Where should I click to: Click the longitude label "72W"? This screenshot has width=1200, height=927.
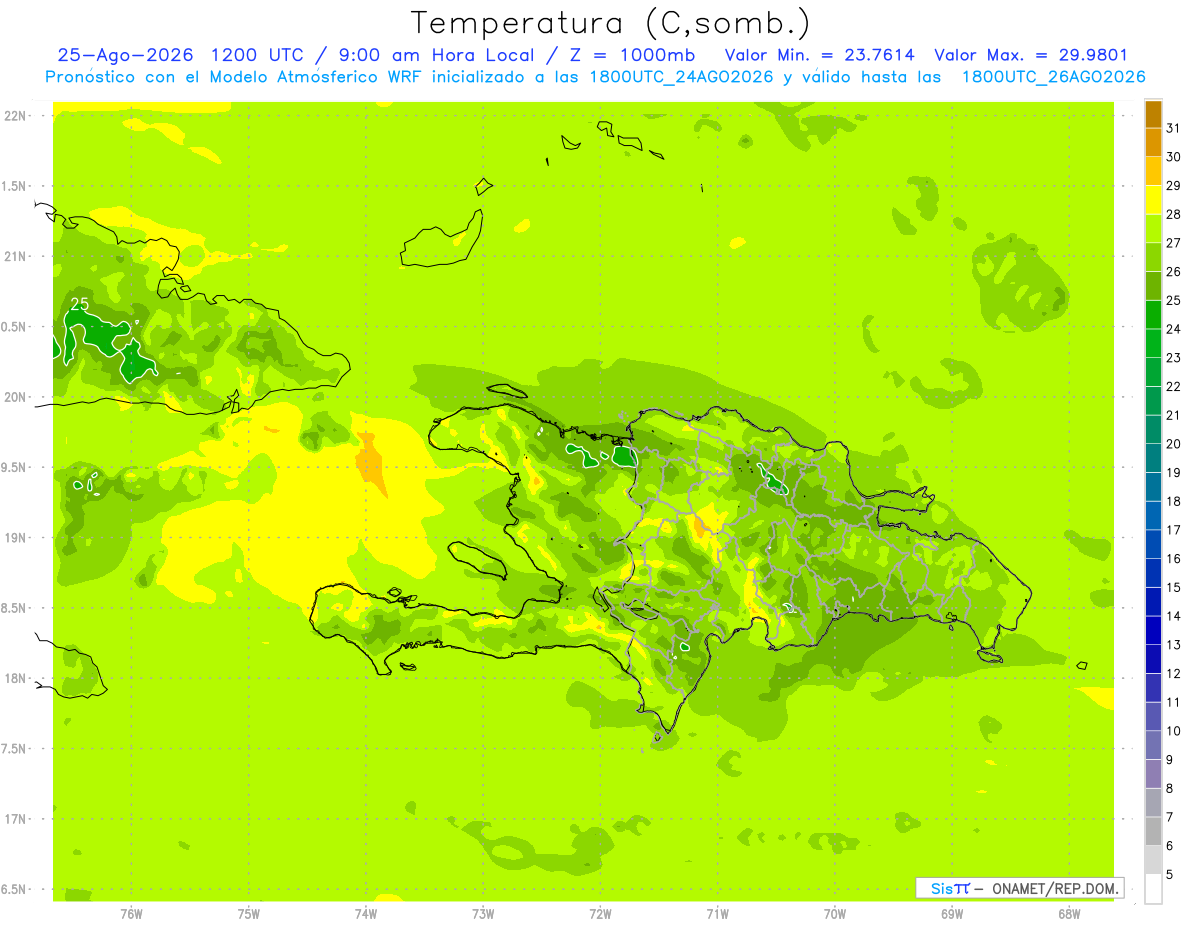[600, 915]
